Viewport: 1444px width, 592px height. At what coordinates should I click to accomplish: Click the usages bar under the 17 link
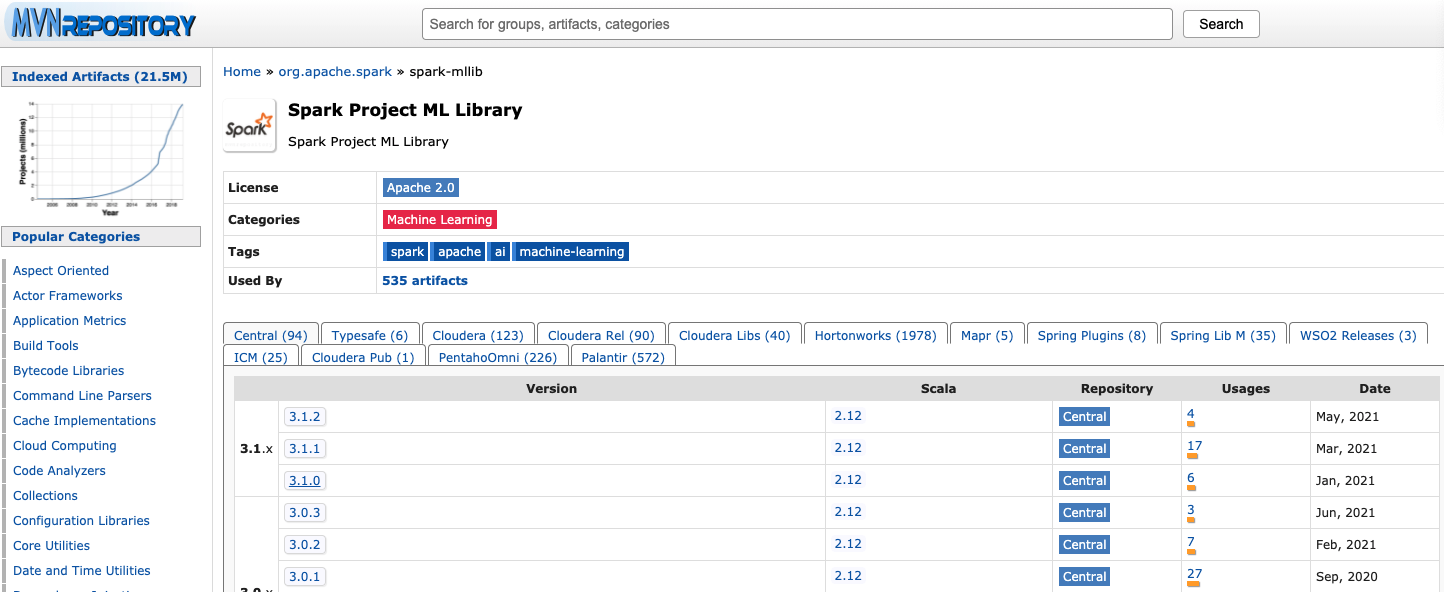point(1191,457)
